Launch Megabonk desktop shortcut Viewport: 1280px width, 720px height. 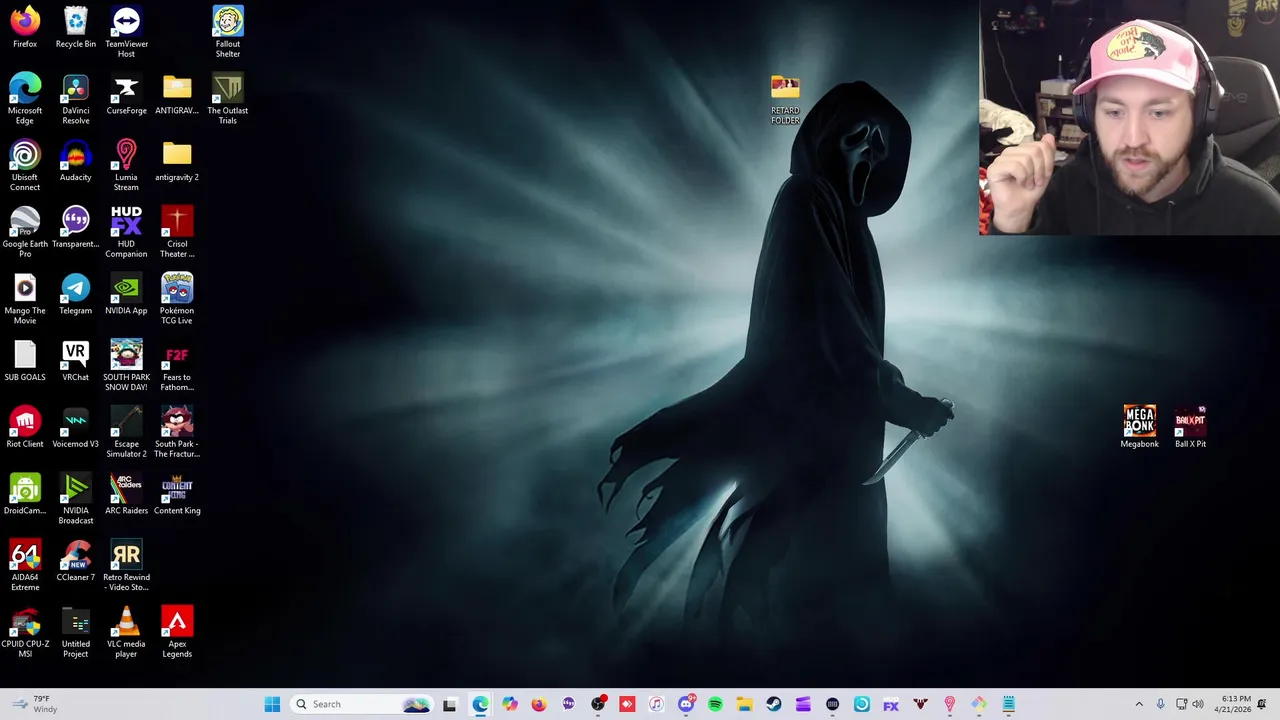[x=1139, y=426]
